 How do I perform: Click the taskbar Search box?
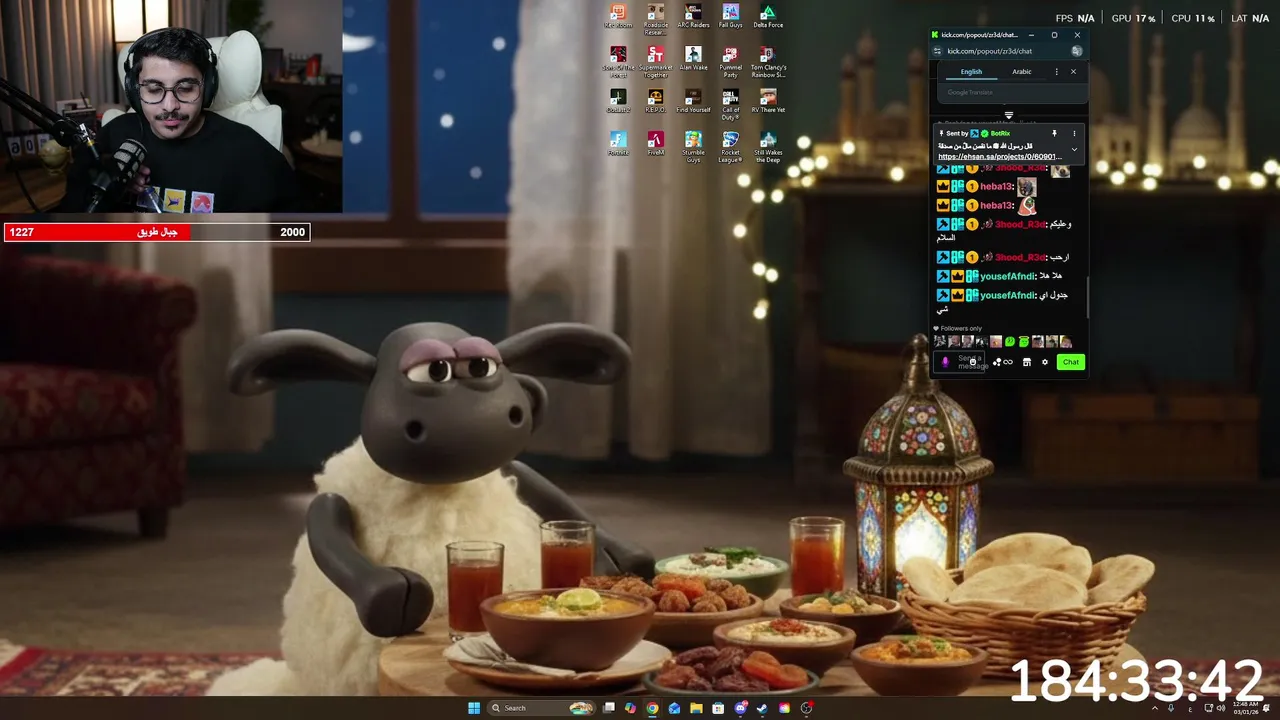coord(541,708)
